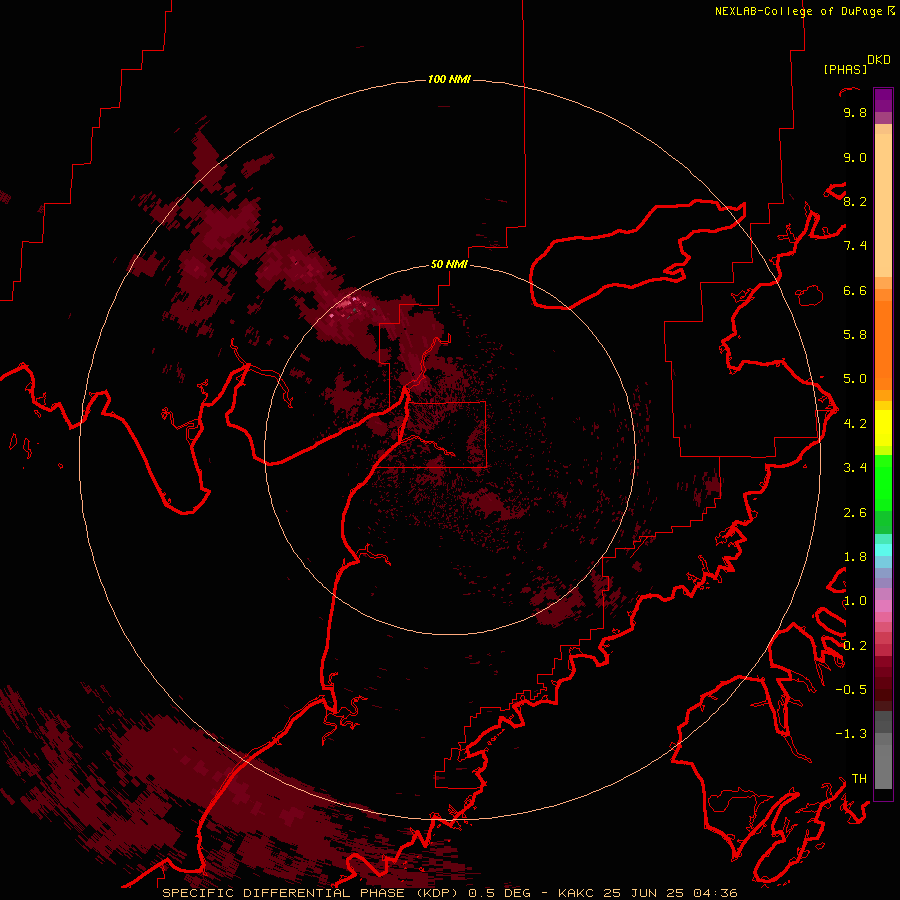
Task: Pick the bright green color bar band
Action: click(883, 482)
